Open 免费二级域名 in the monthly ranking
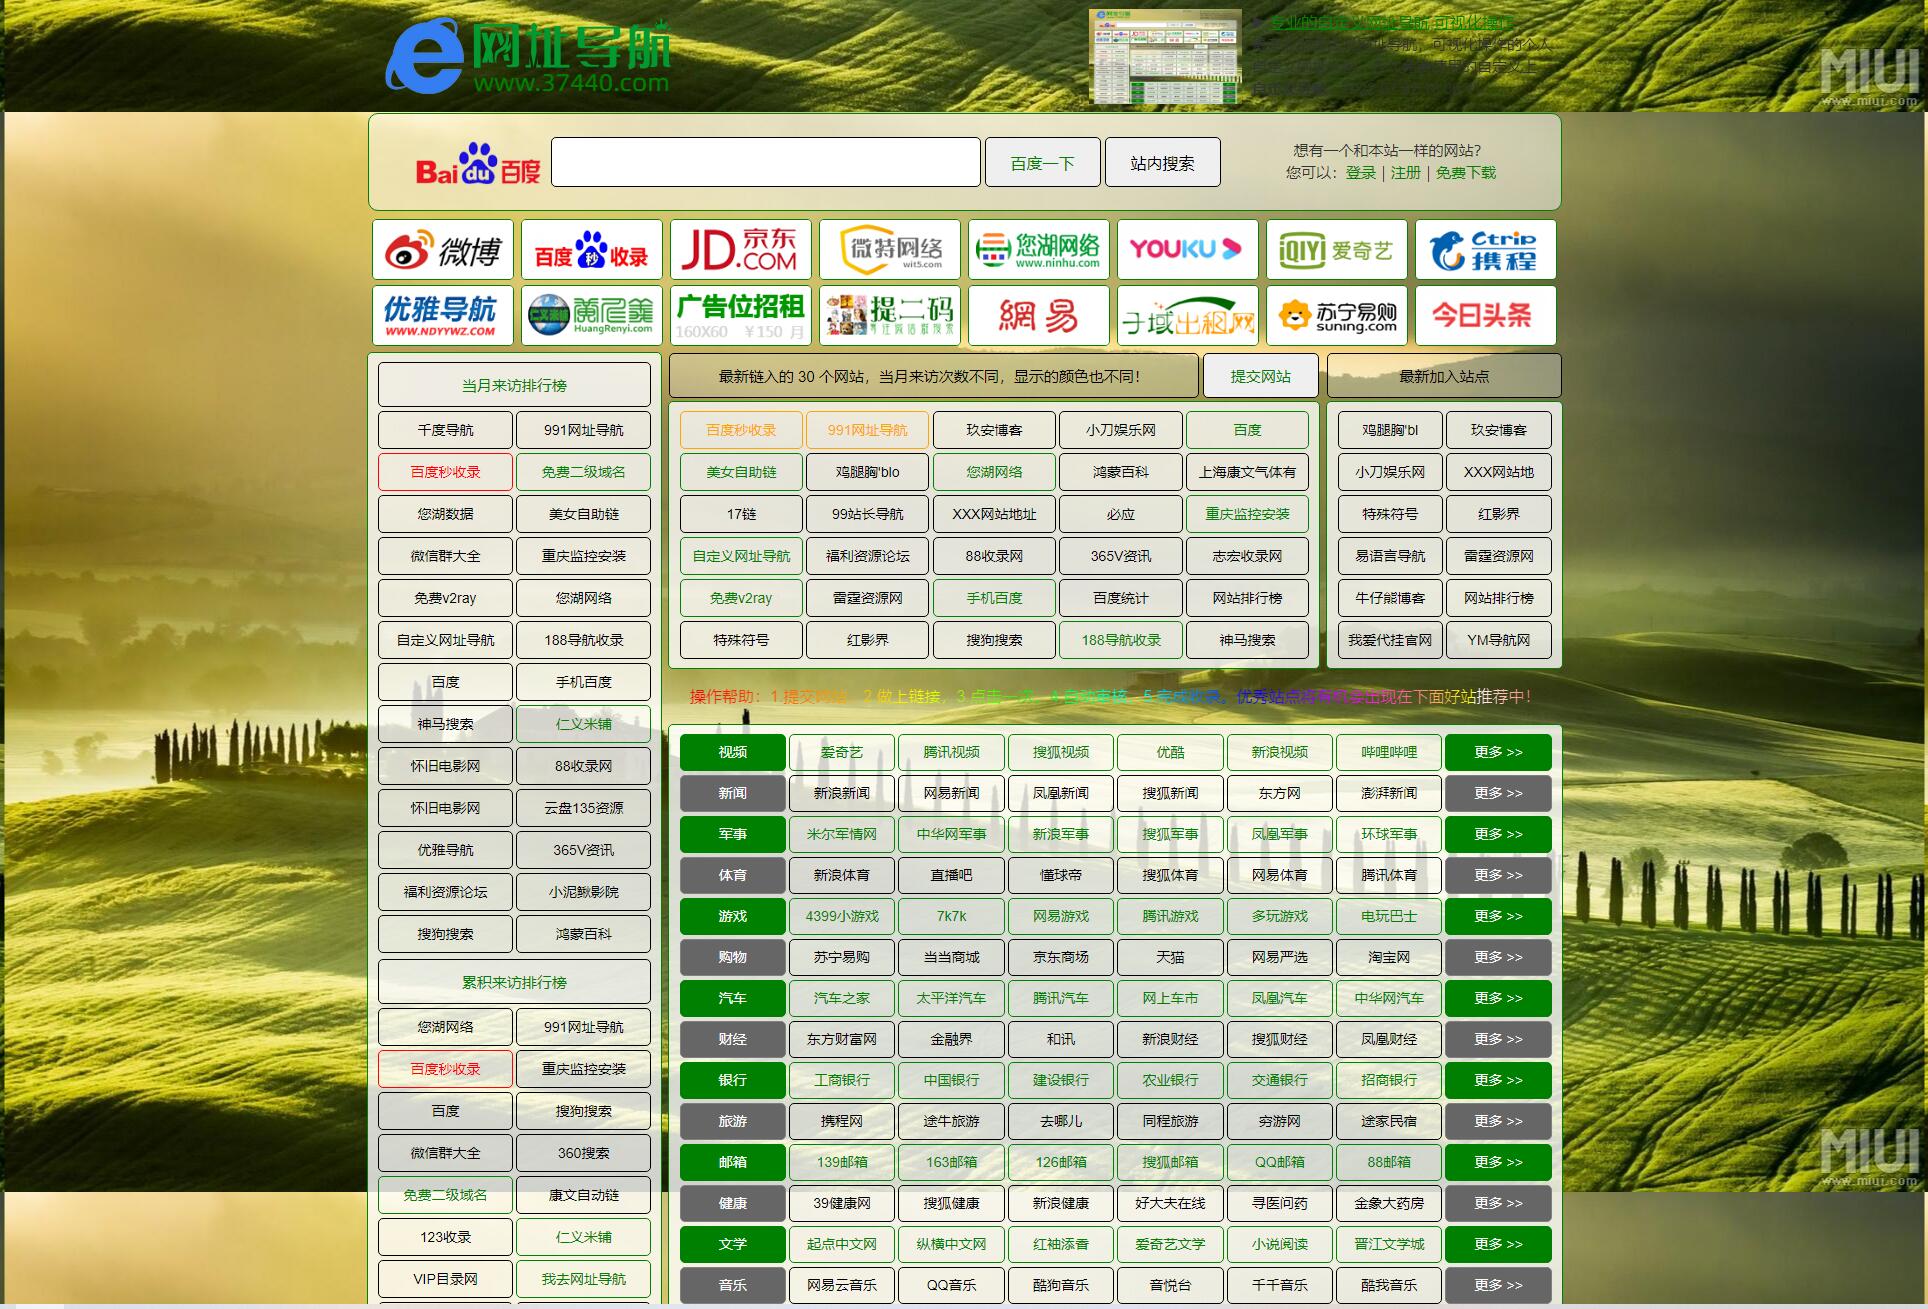Viewport: 1928px width, 1309px height. (584, 472)
